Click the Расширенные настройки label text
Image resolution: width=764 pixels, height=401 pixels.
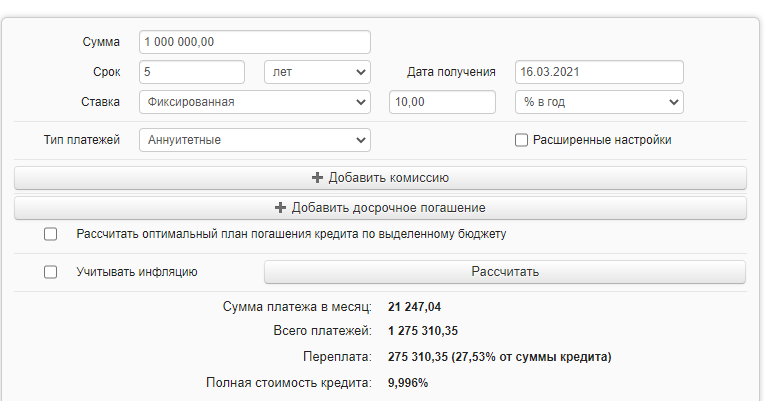[602, 140]
